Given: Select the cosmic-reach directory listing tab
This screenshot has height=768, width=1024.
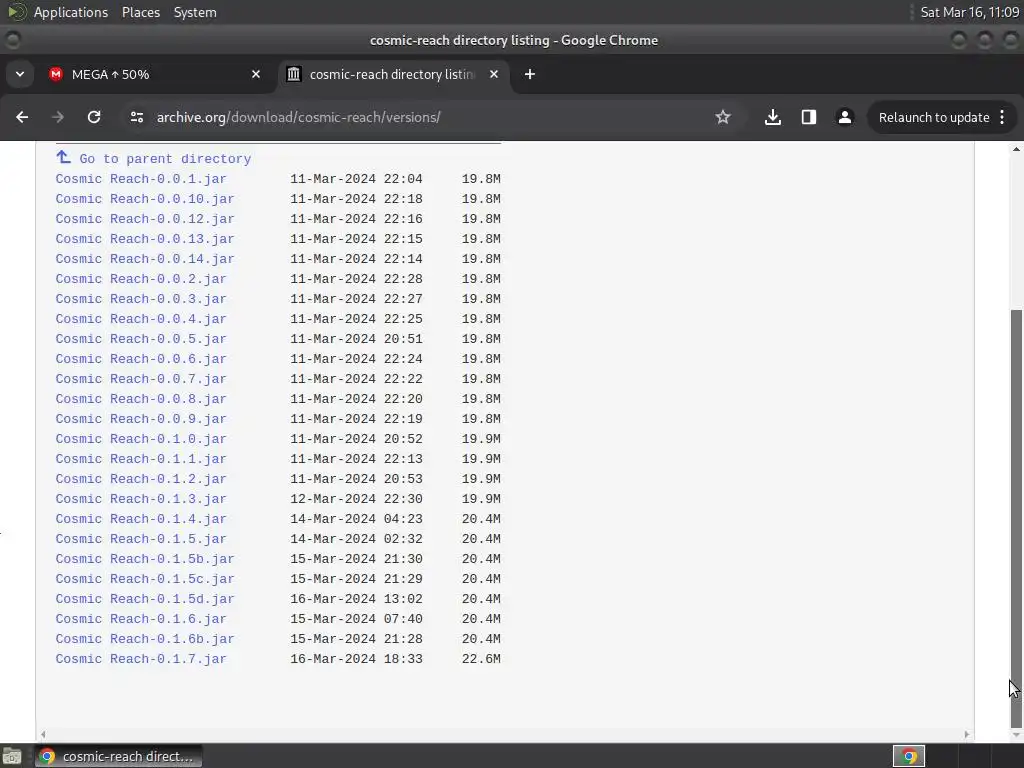Looking at the screenshot, I should click(x=393, y=74).
